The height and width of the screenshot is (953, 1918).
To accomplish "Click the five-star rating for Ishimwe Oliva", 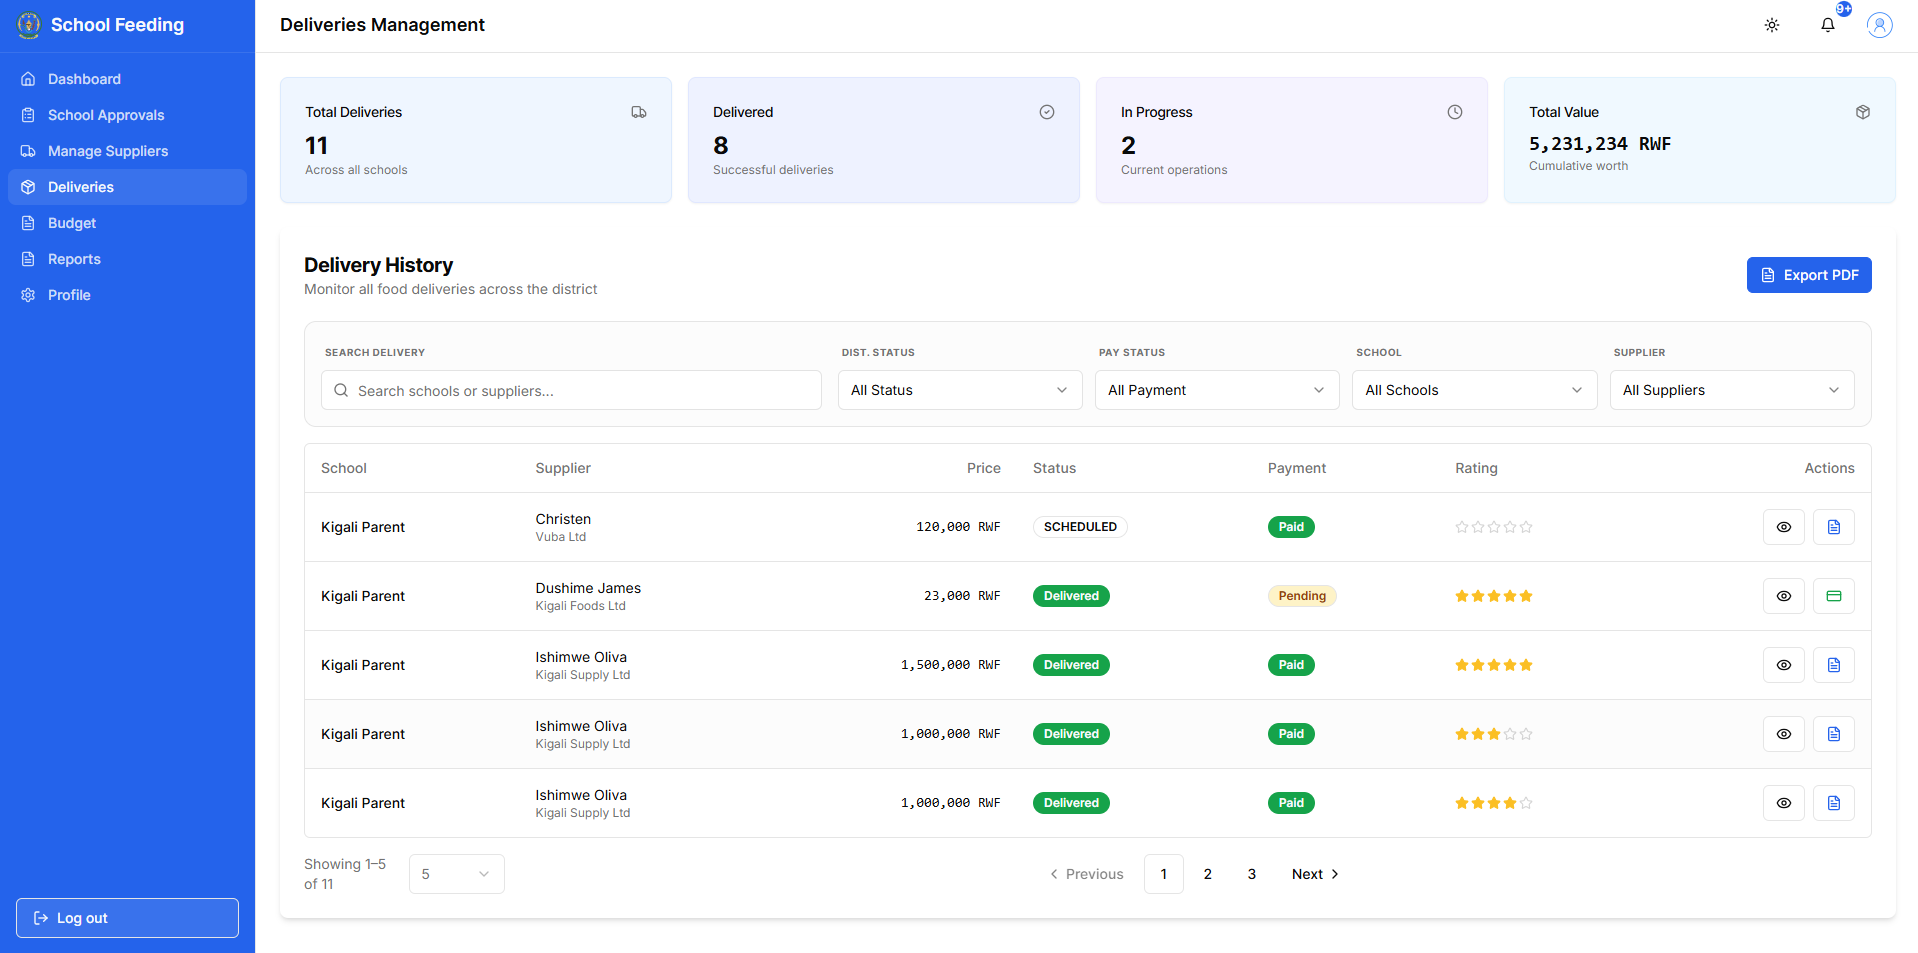I will [x=1494, y=665].
